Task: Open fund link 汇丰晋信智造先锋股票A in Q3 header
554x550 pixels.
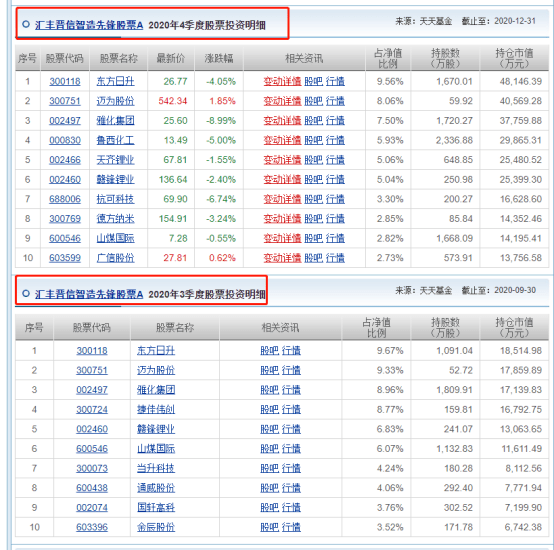Action: click(x=89, y=294)
